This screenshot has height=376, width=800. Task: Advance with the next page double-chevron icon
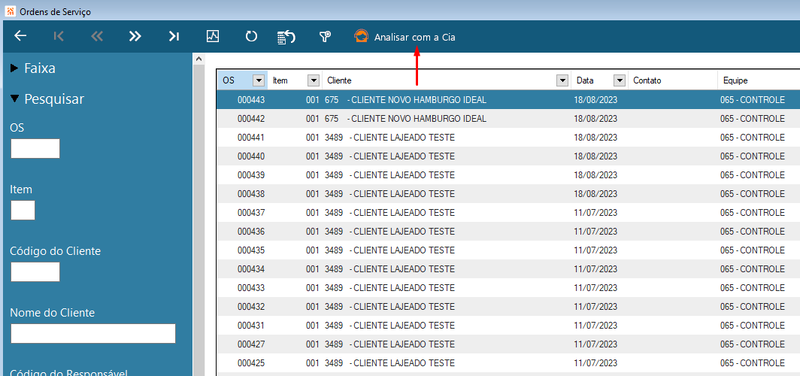point(135,36)
